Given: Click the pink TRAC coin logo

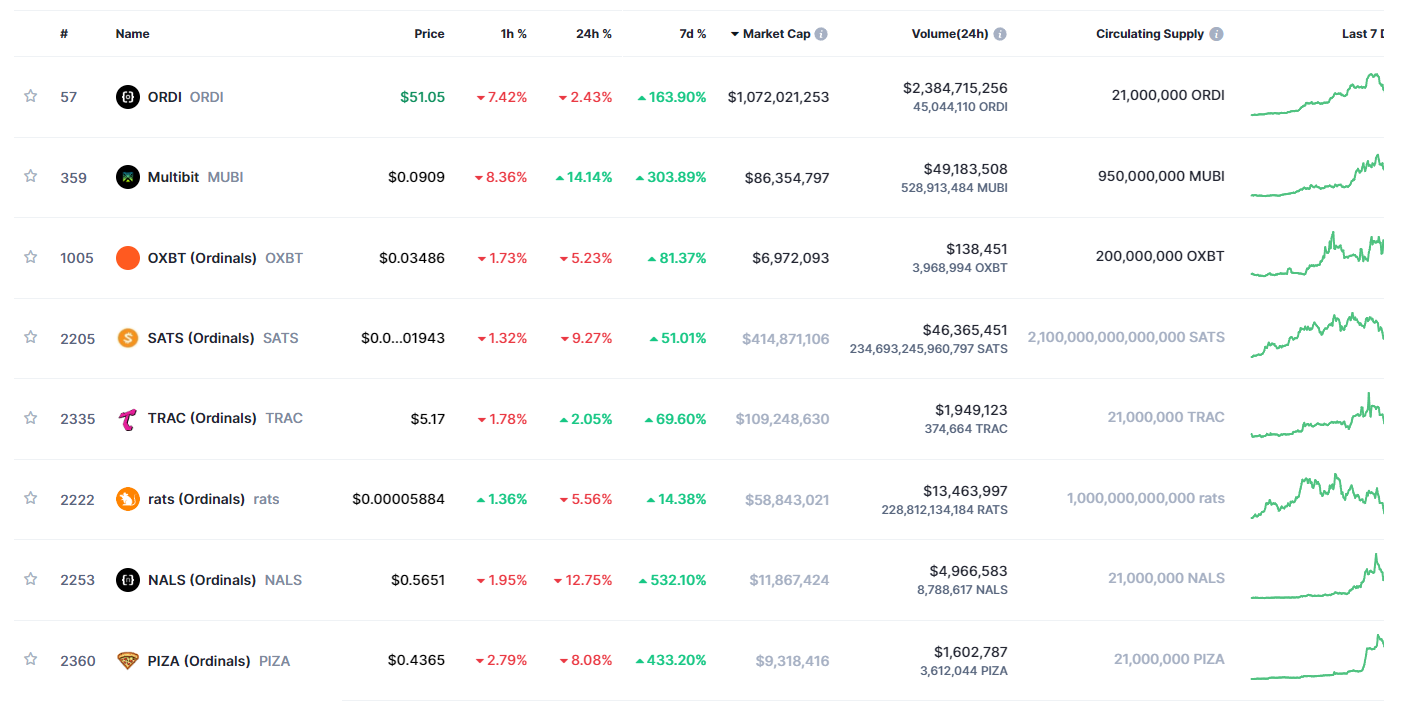Looking at the screenshot, I should tap(128, 418).
